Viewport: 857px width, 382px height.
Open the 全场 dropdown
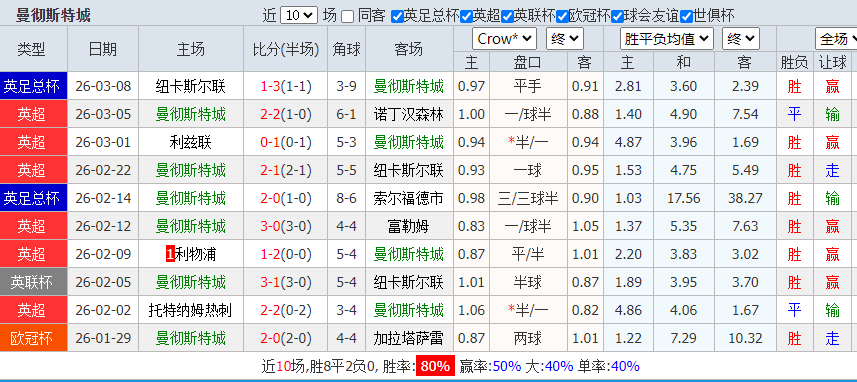pyautogui.click(x=836, y=39)
